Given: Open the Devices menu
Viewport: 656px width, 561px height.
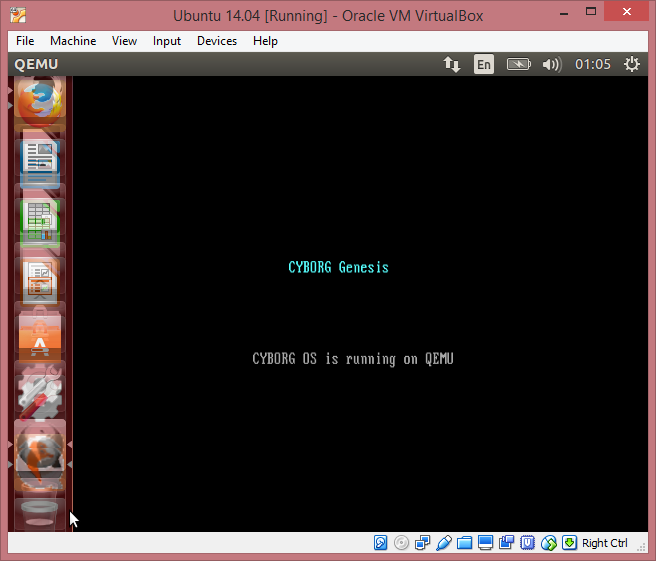Looking at the screenshot, I should (x=217, y=41).
